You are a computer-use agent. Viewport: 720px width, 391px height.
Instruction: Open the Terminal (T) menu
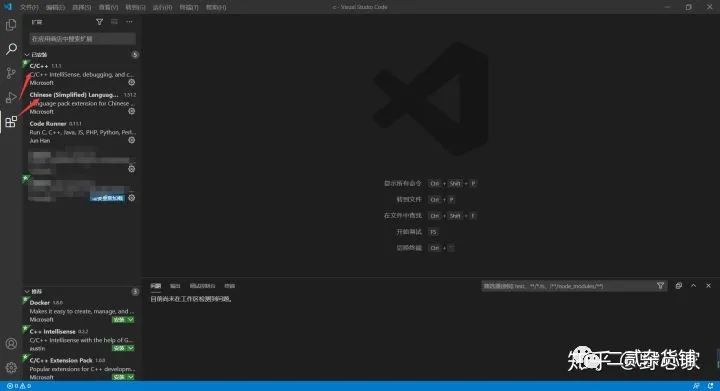pyautogui.click(x=189, y=7)
